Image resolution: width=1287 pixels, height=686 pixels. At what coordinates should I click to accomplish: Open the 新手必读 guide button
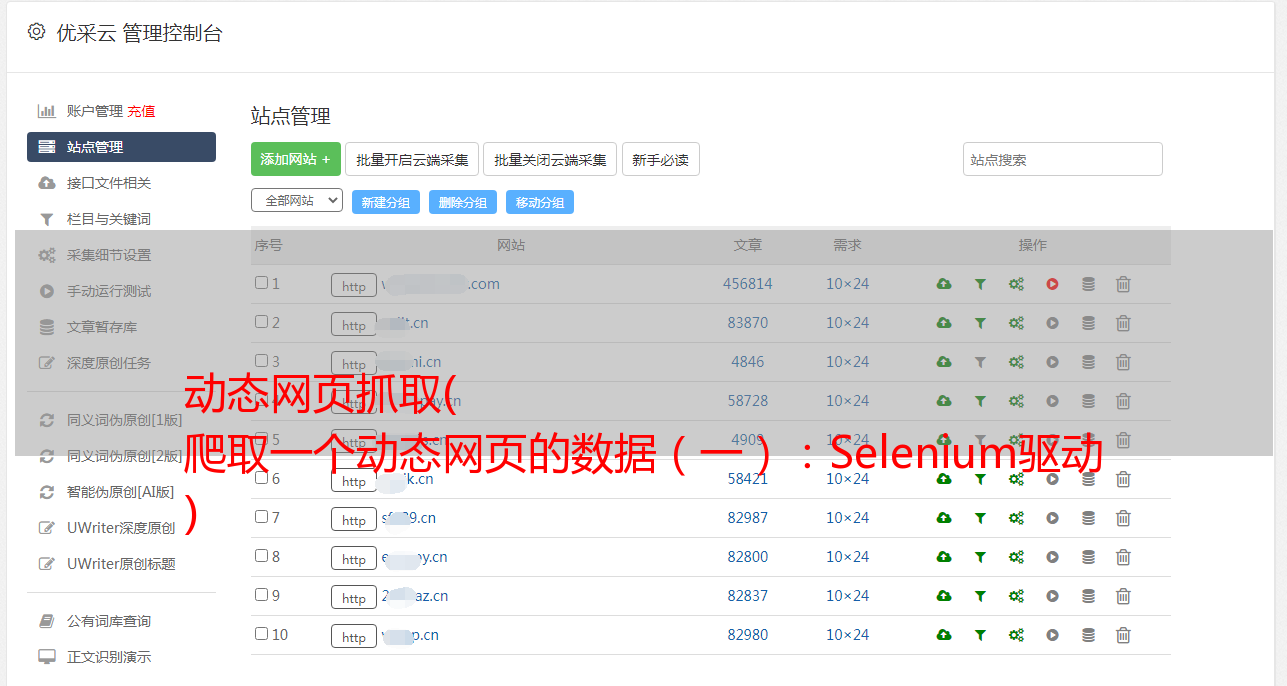coord(661,159)
